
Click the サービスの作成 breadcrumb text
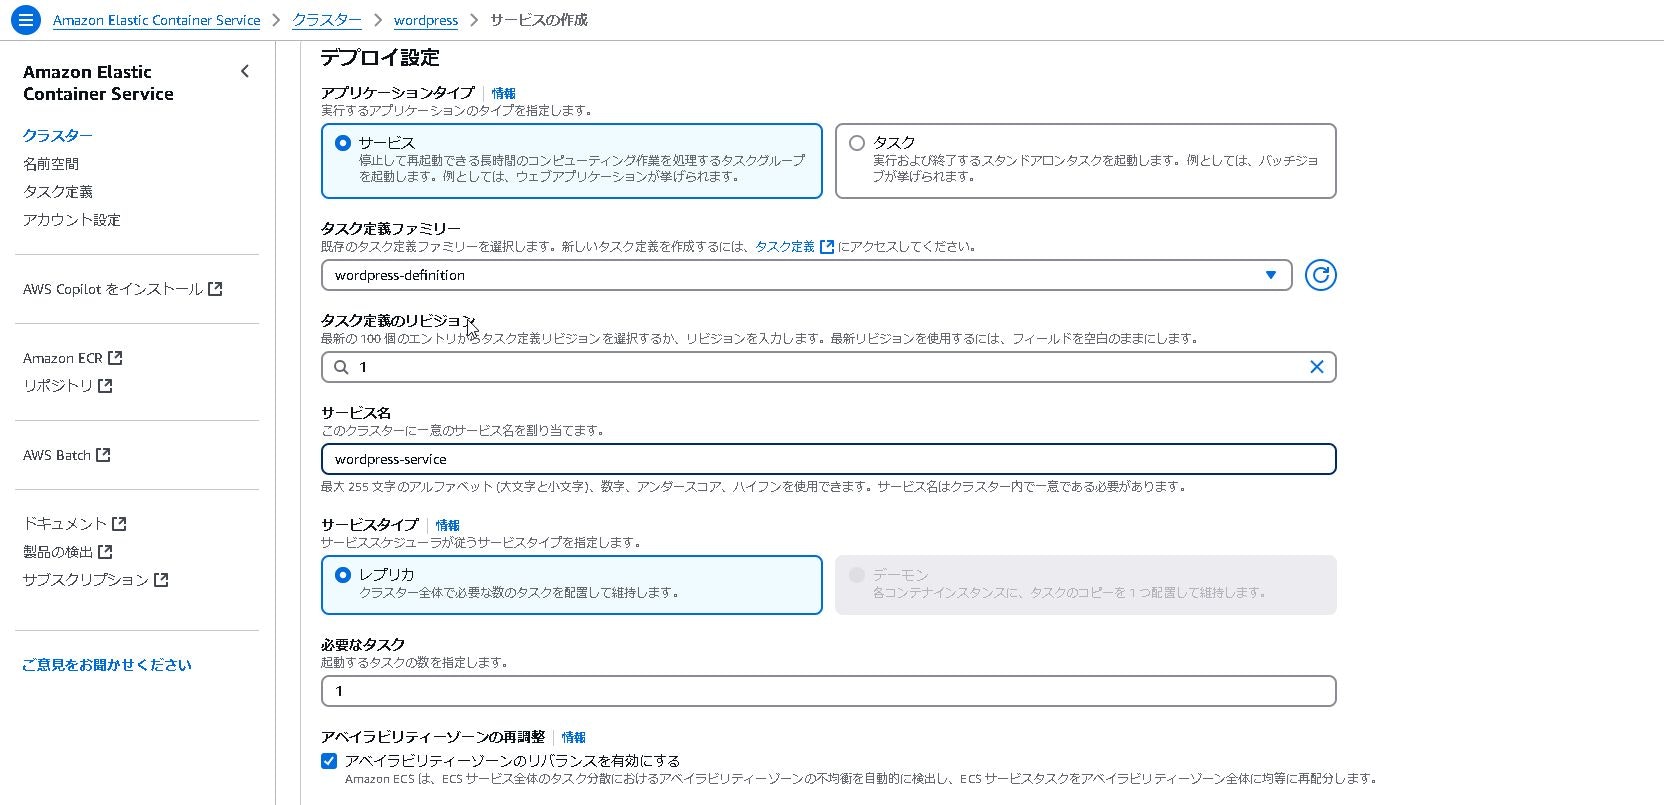click(x=539, y=20)
